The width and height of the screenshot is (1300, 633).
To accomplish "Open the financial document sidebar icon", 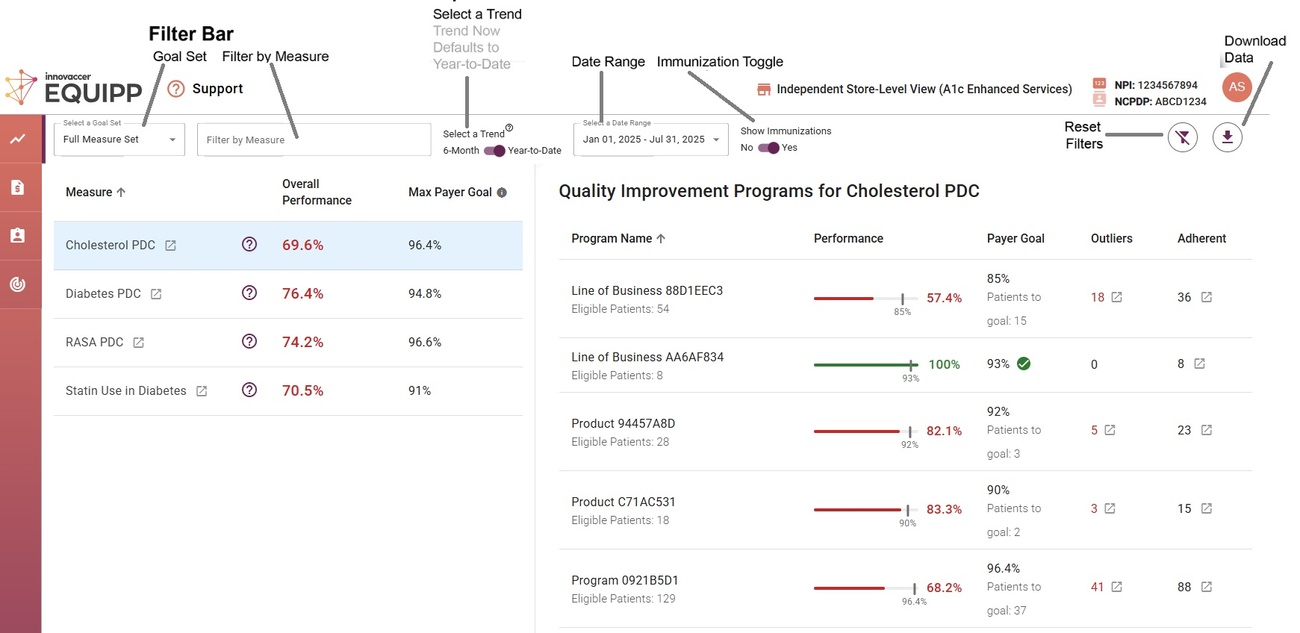I will coord(17,186).
